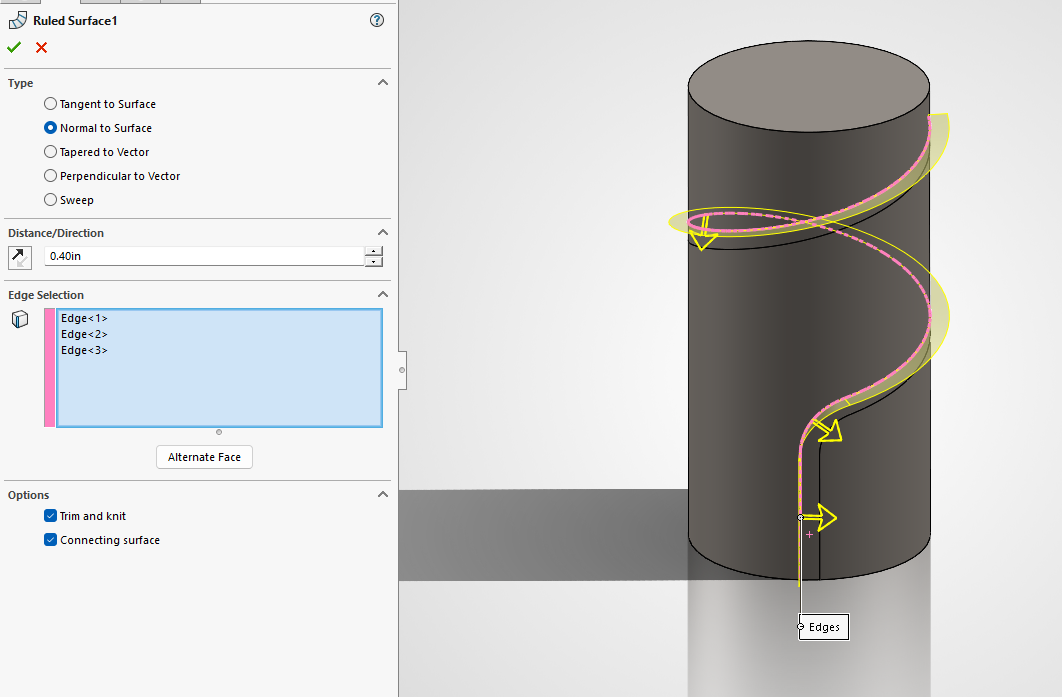
Task: Click the reverse direction arrow button
Action: (20, 257)
